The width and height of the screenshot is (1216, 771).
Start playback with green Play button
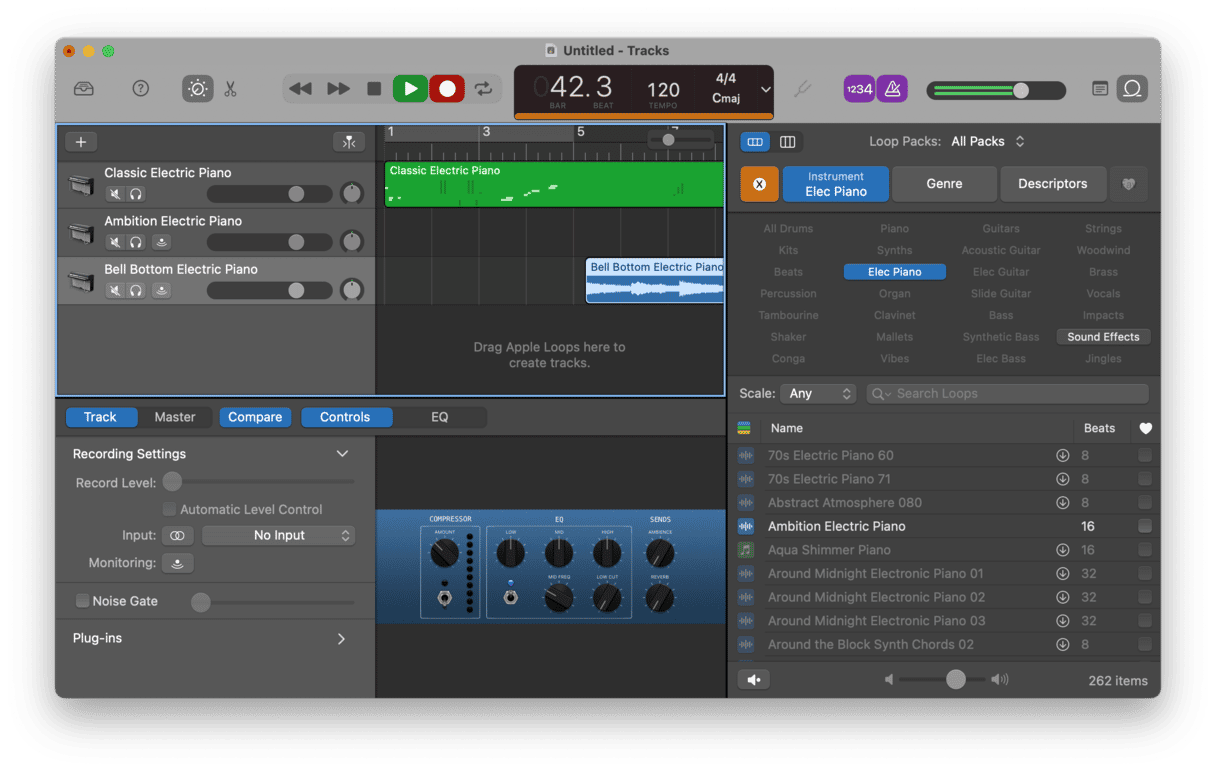(x=410, y=89)
